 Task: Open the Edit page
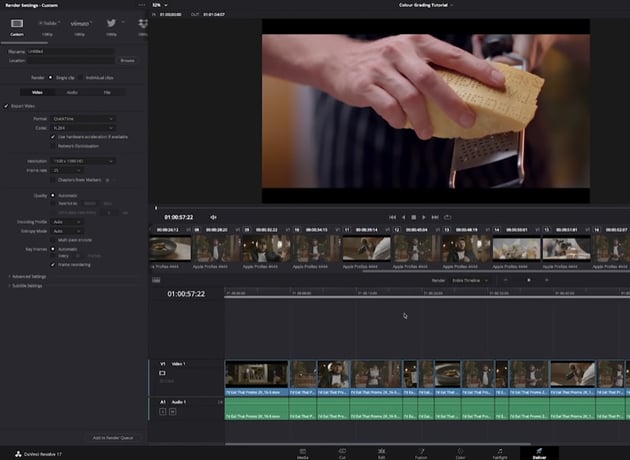381,453
